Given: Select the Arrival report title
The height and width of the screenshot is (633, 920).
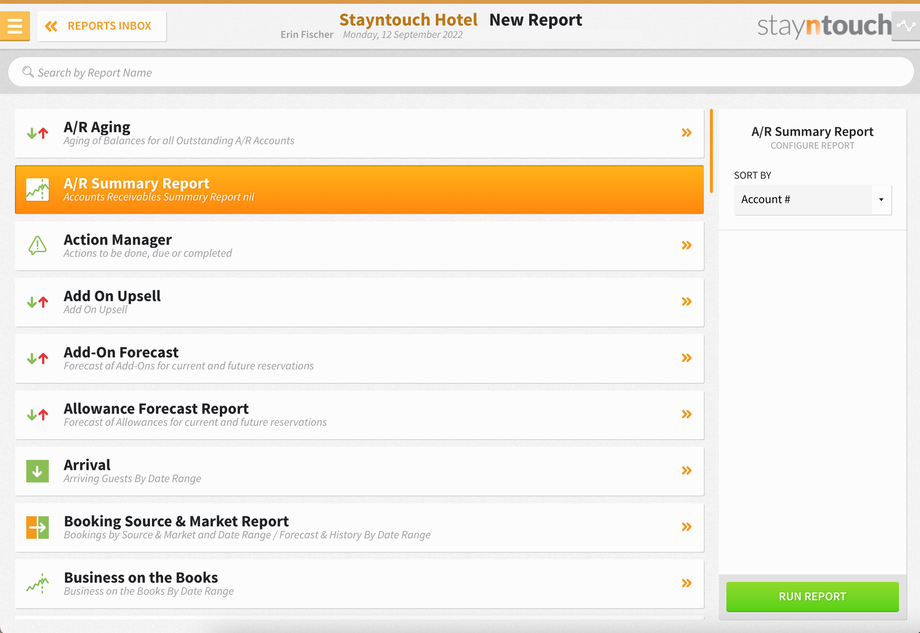Looking at the screenshot, I should coord(87,465).
